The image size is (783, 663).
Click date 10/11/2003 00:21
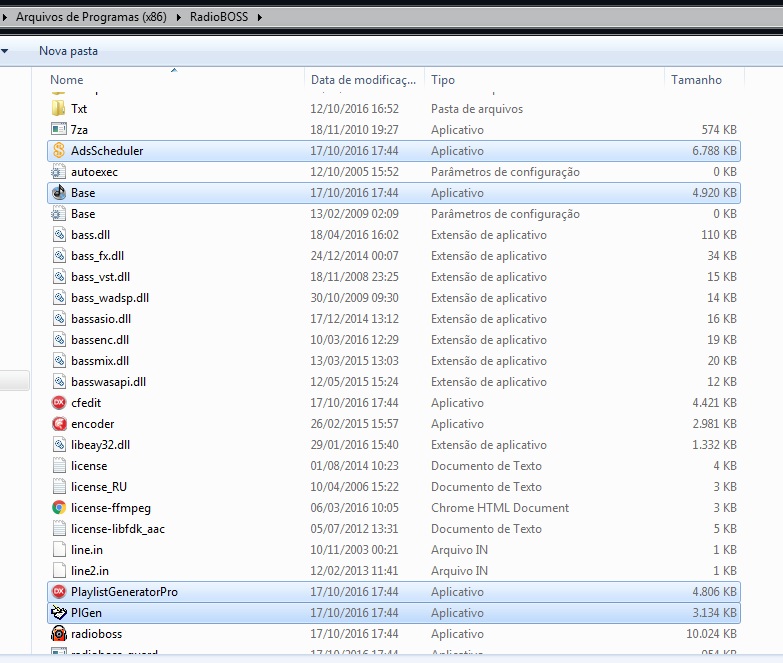(354, 550)
